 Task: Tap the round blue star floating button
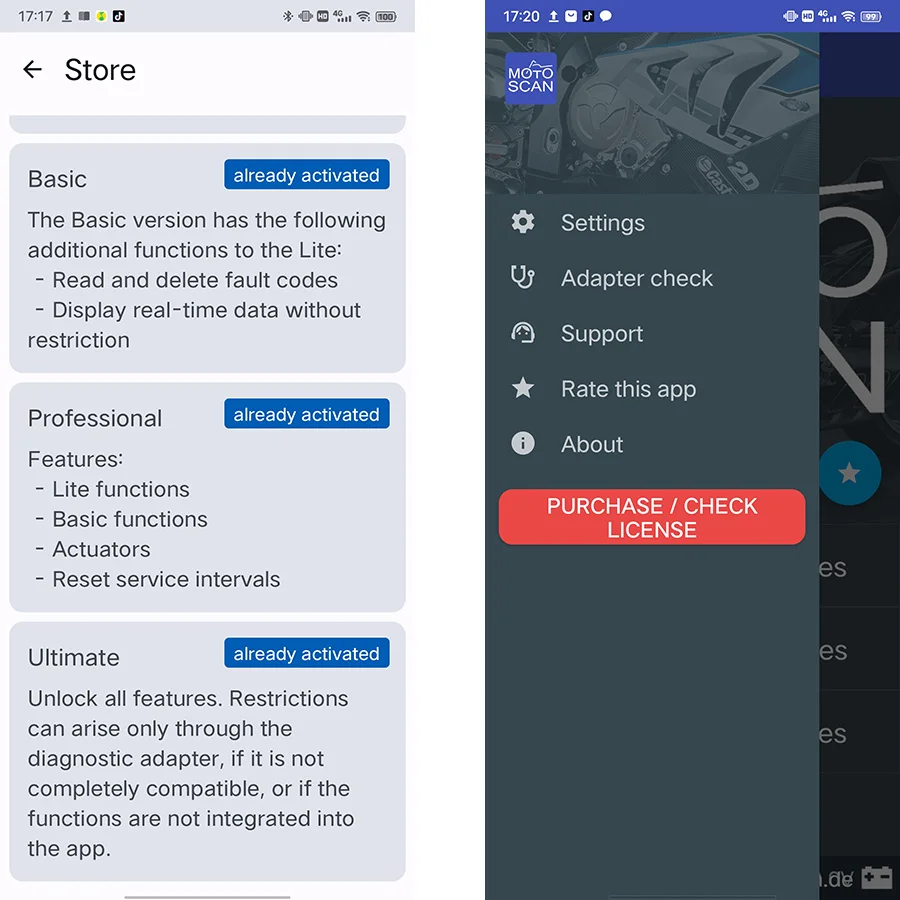point(849,473)
